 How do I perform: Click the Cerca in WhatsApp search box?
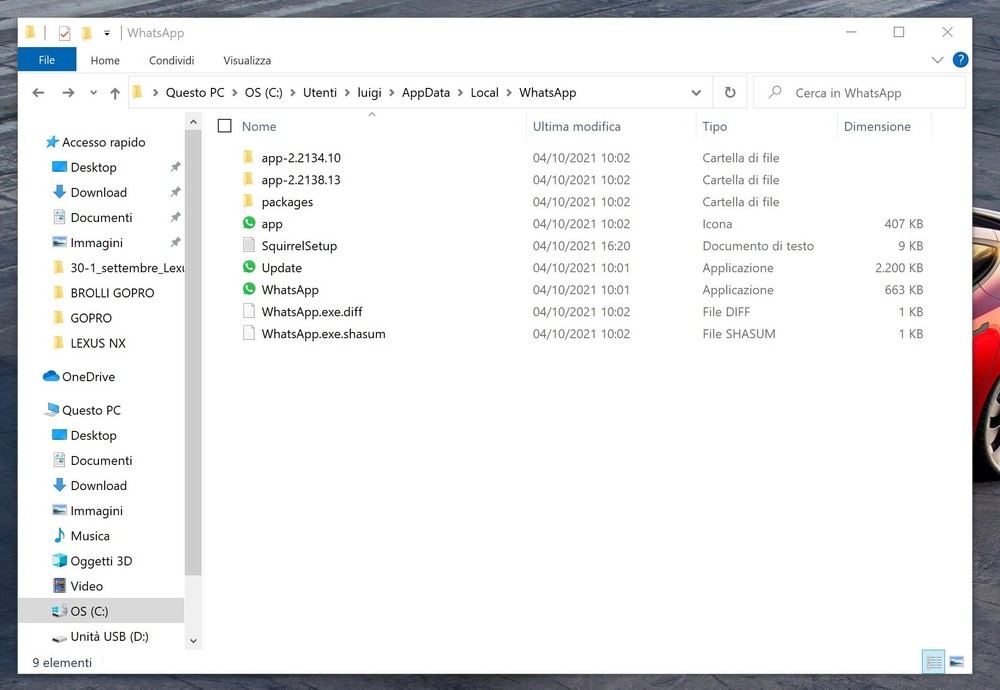(859, 92)
